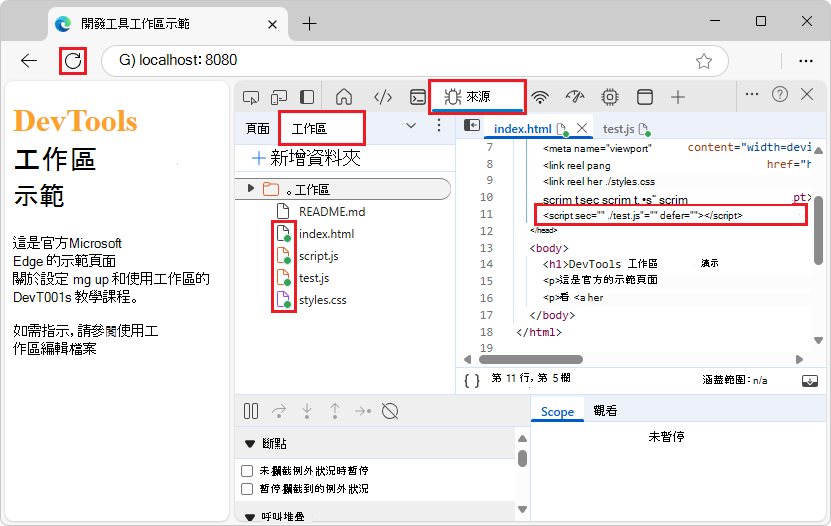Activate the inspect element tool
831x526 pixels.
click(251, 97)
